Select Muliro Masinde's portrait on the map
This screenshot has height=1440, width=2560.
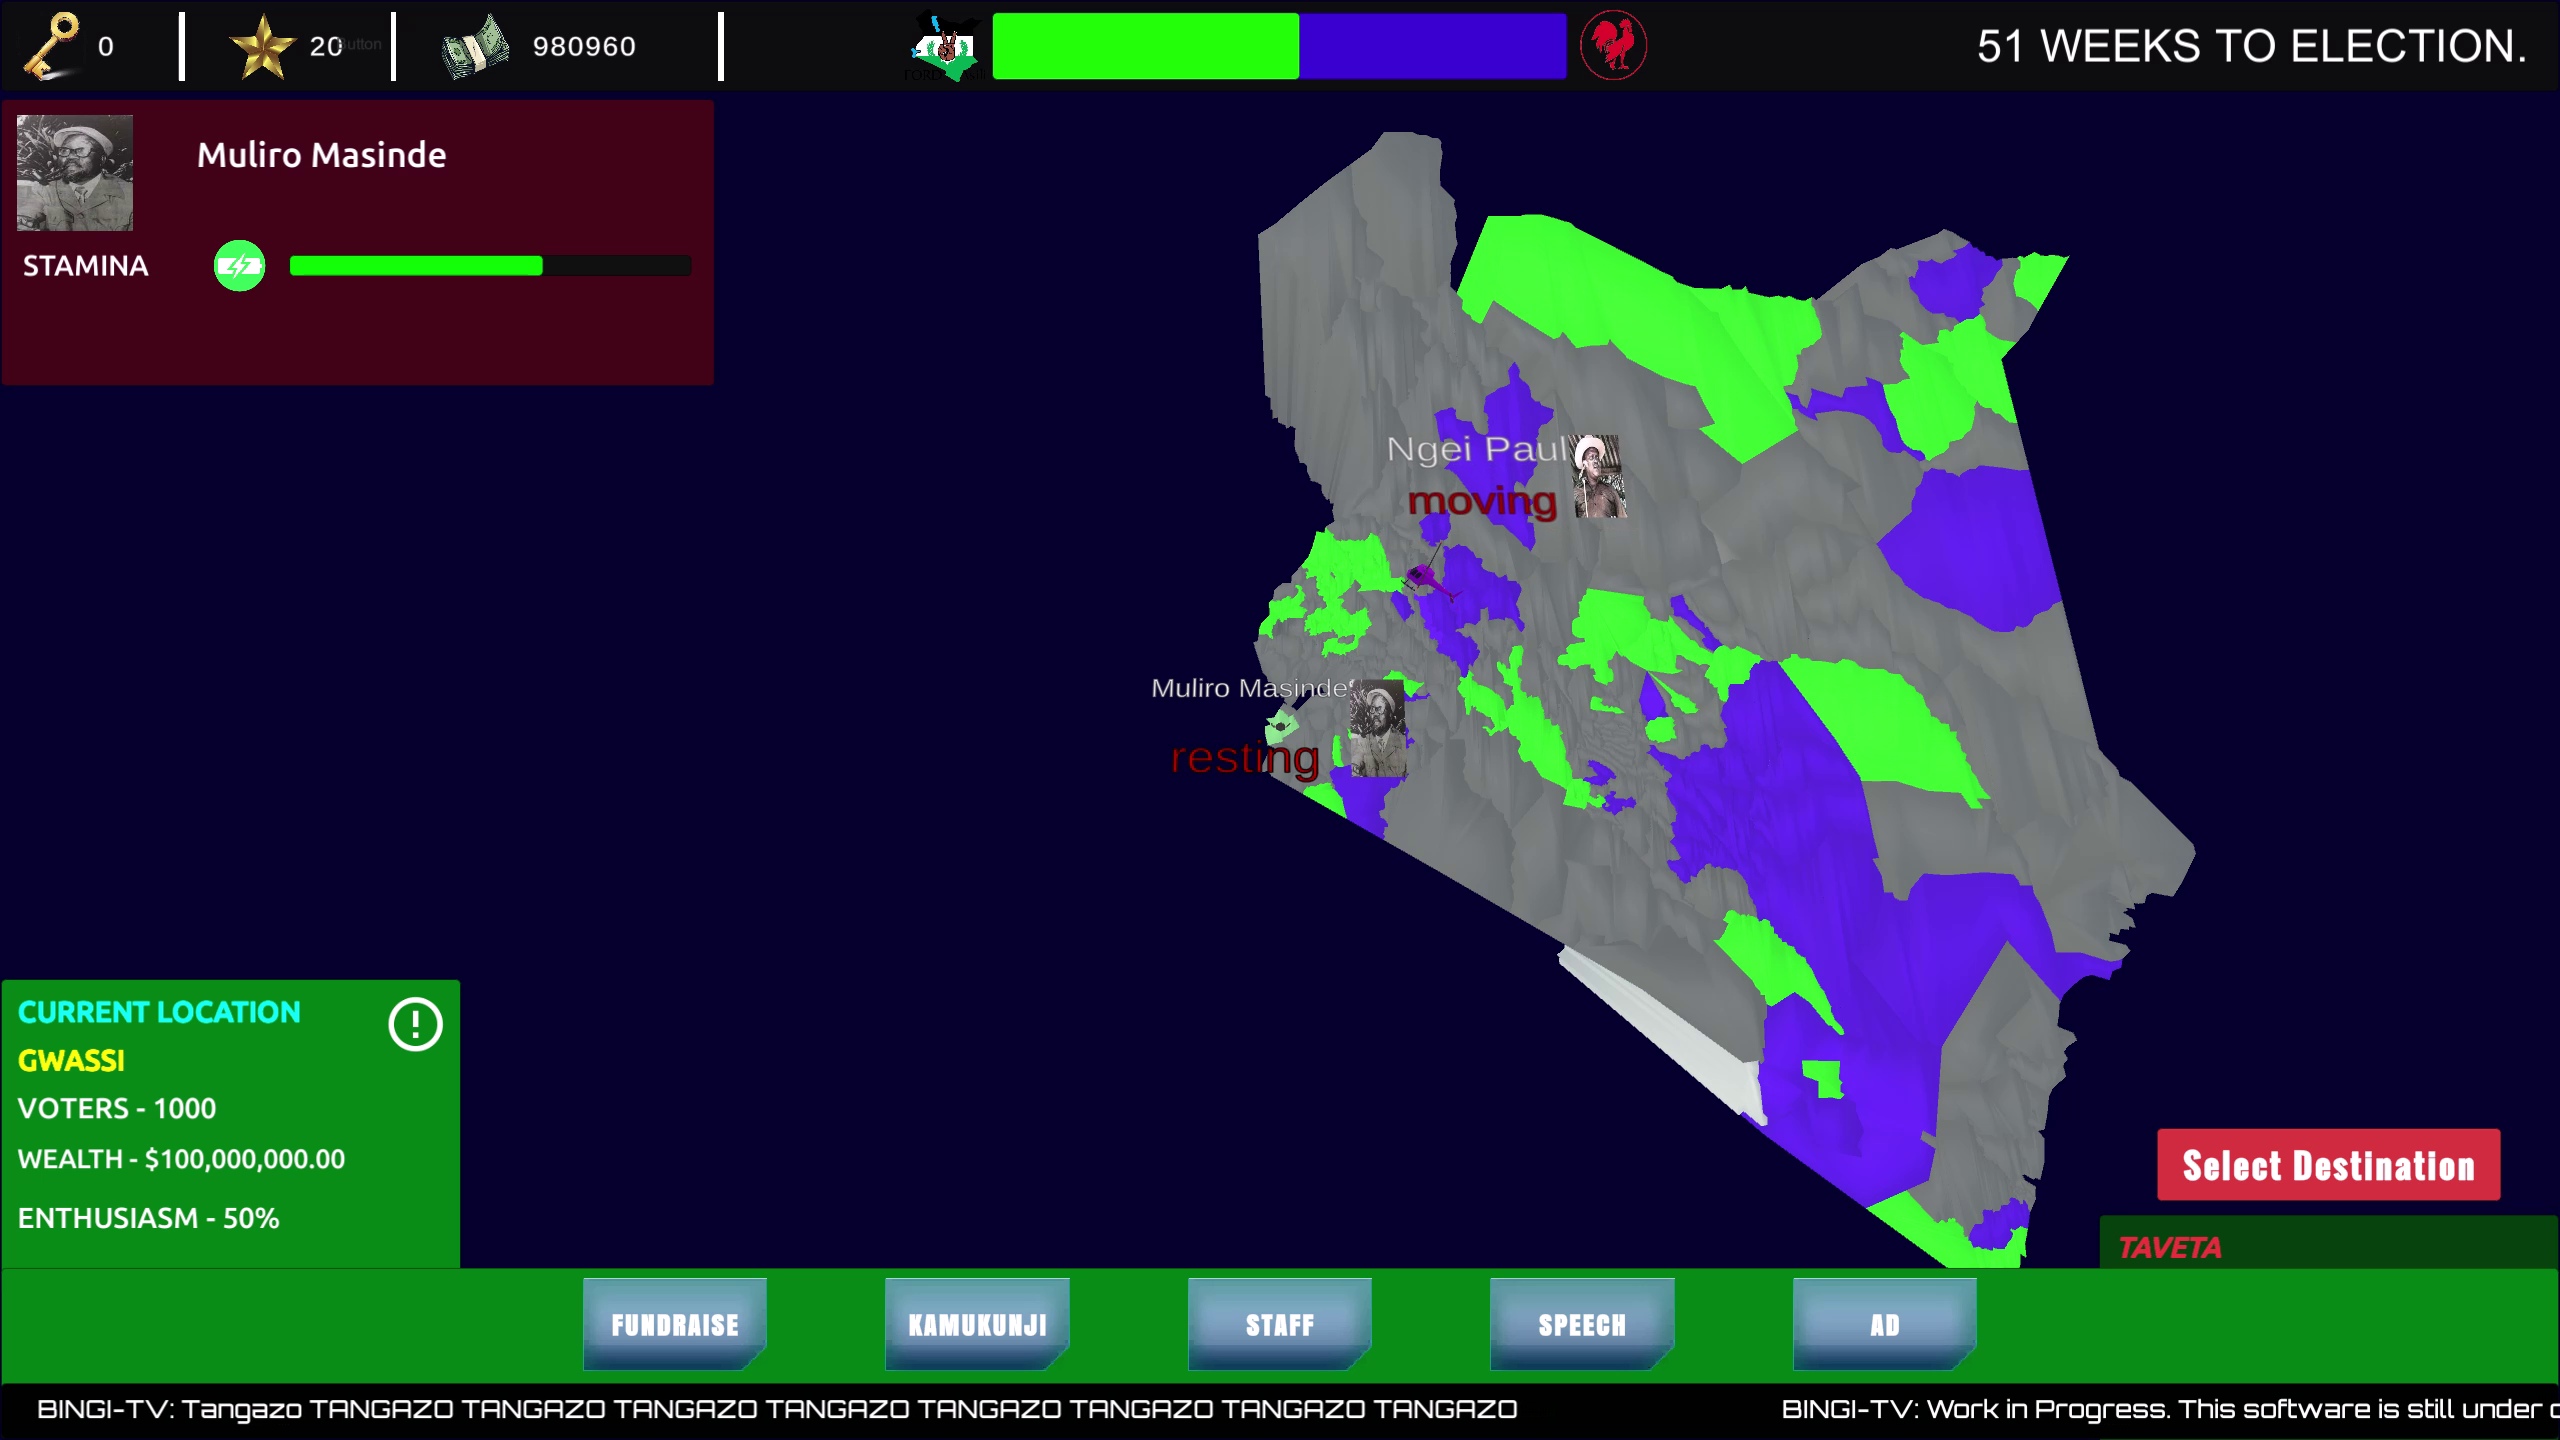1377,728
